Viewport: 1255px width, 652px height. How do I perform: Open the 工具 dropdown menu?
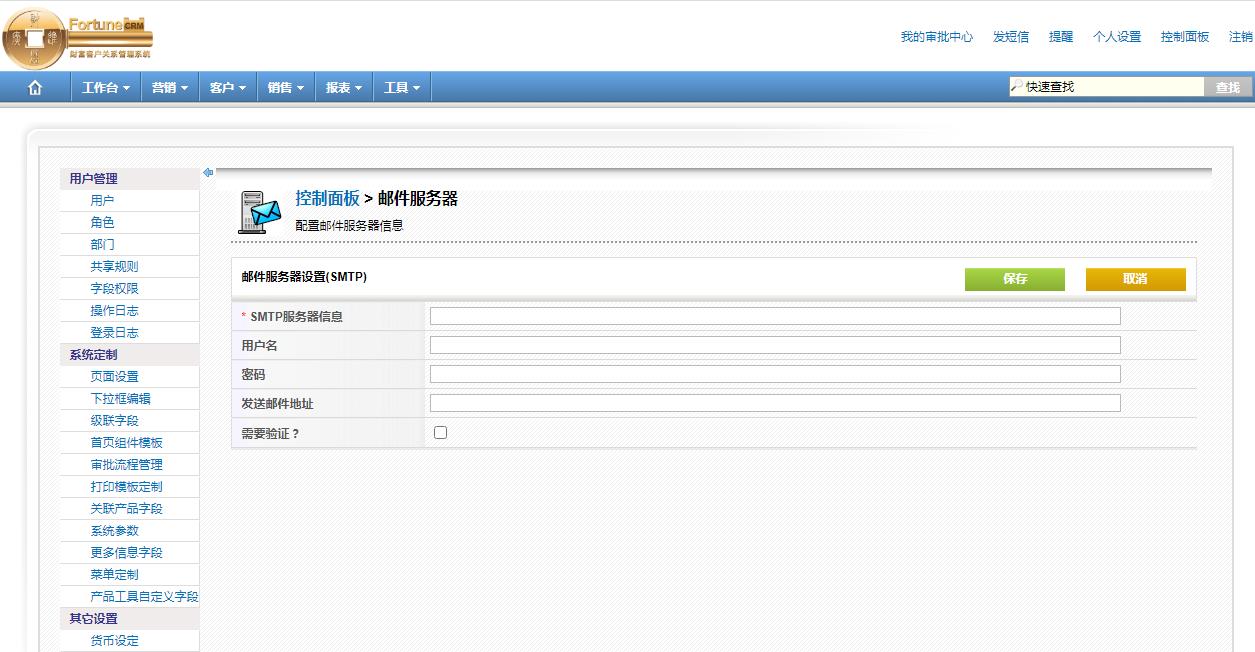click(x=402, y=88)
